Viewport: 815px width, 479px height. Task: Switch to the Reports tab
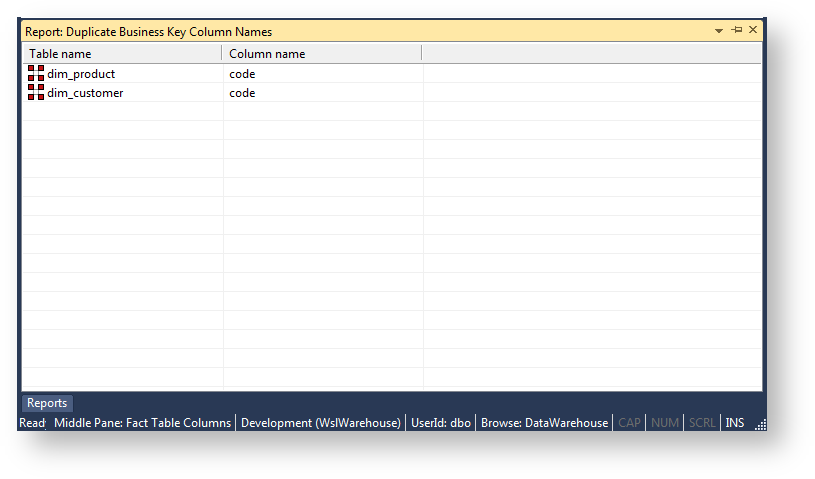[x=47, y=403]
